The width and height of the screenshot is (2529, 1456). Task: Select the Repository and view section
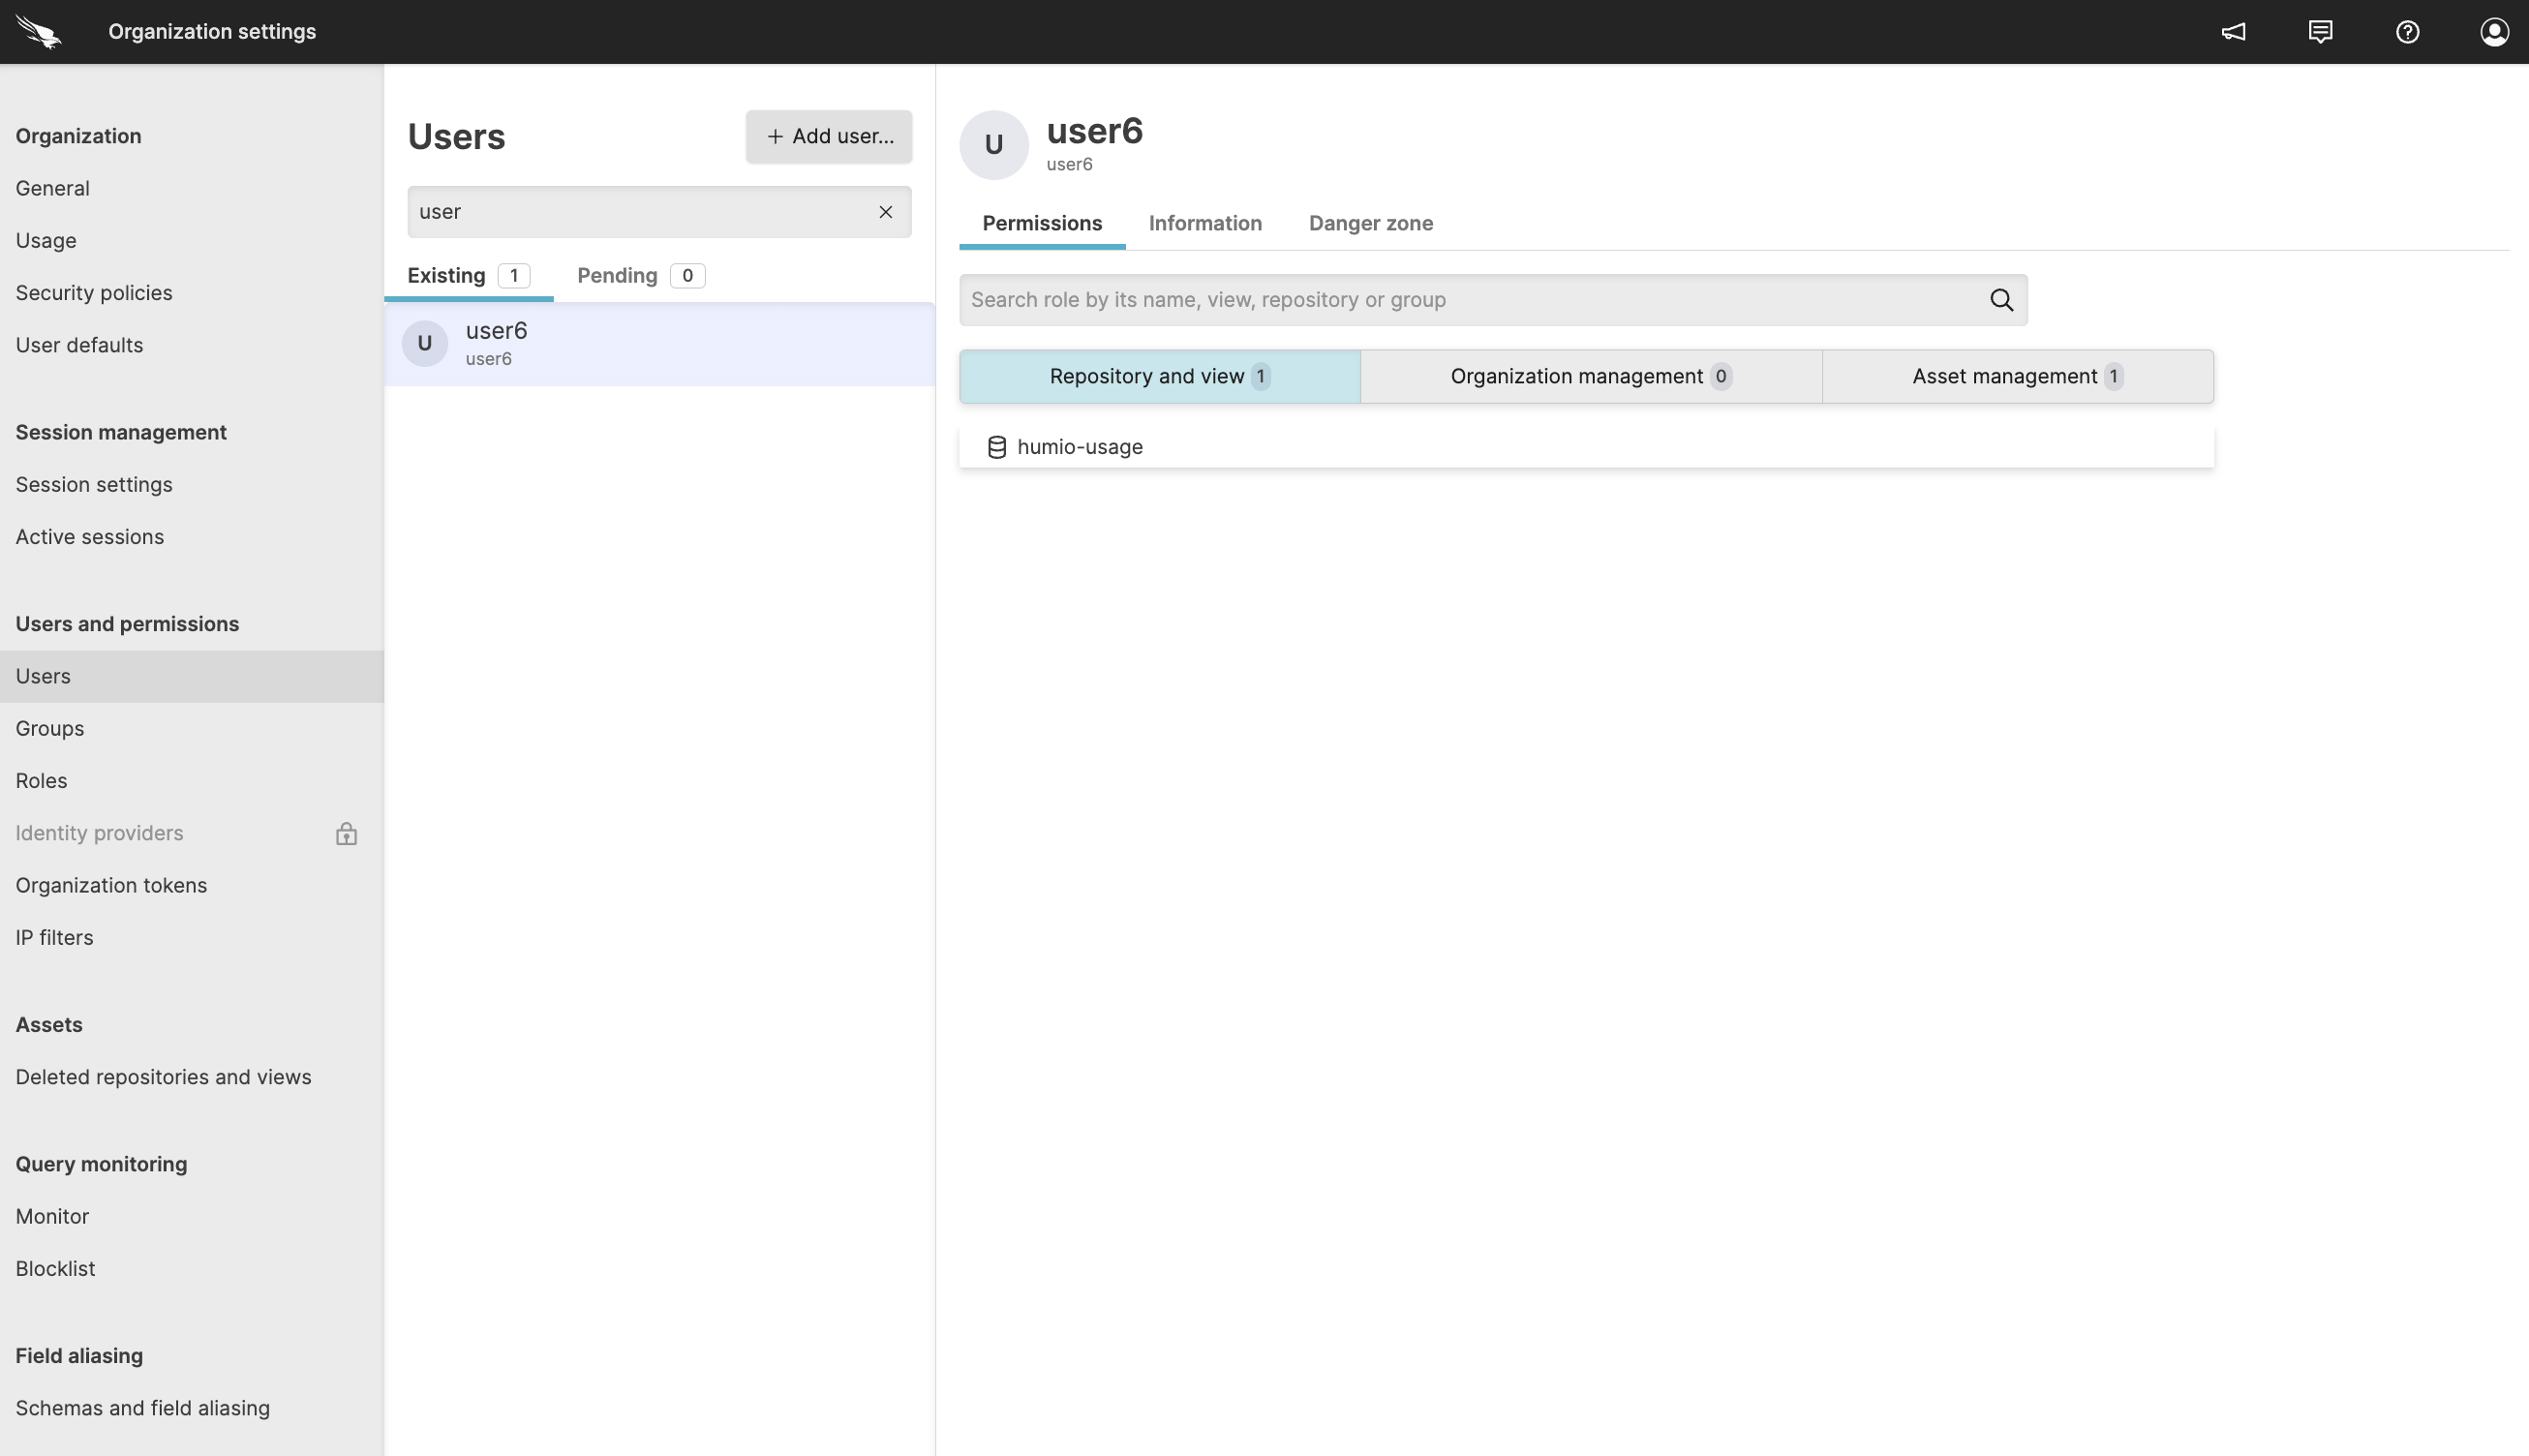click(1159, 377)
